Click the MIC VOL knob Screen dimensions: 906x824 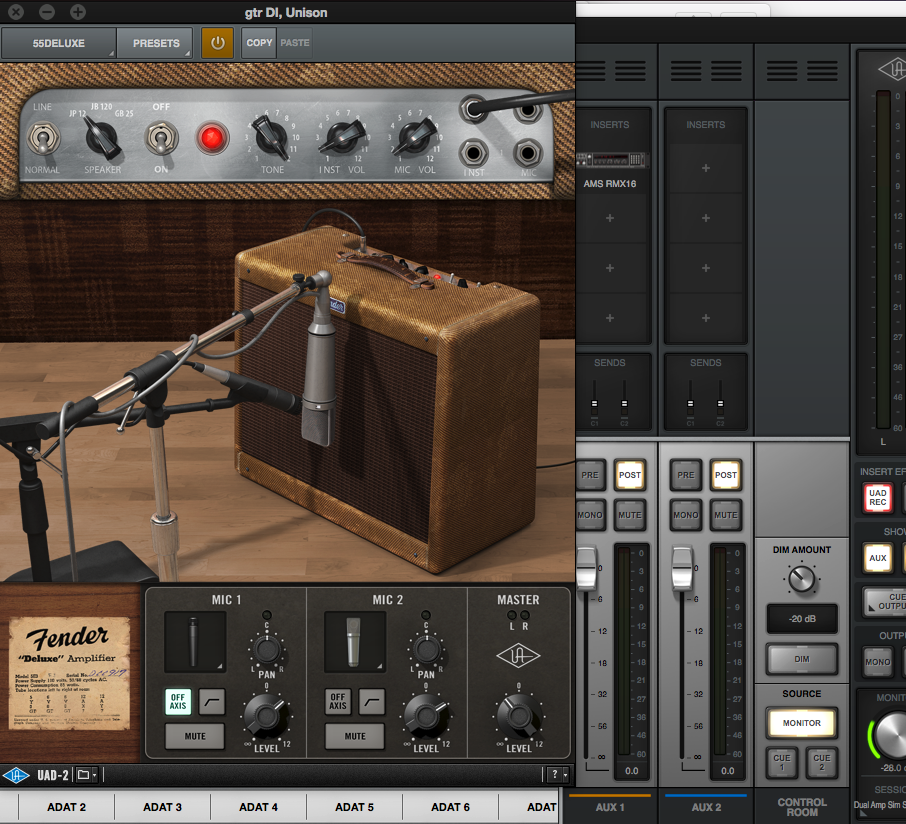tap(415, 138)
